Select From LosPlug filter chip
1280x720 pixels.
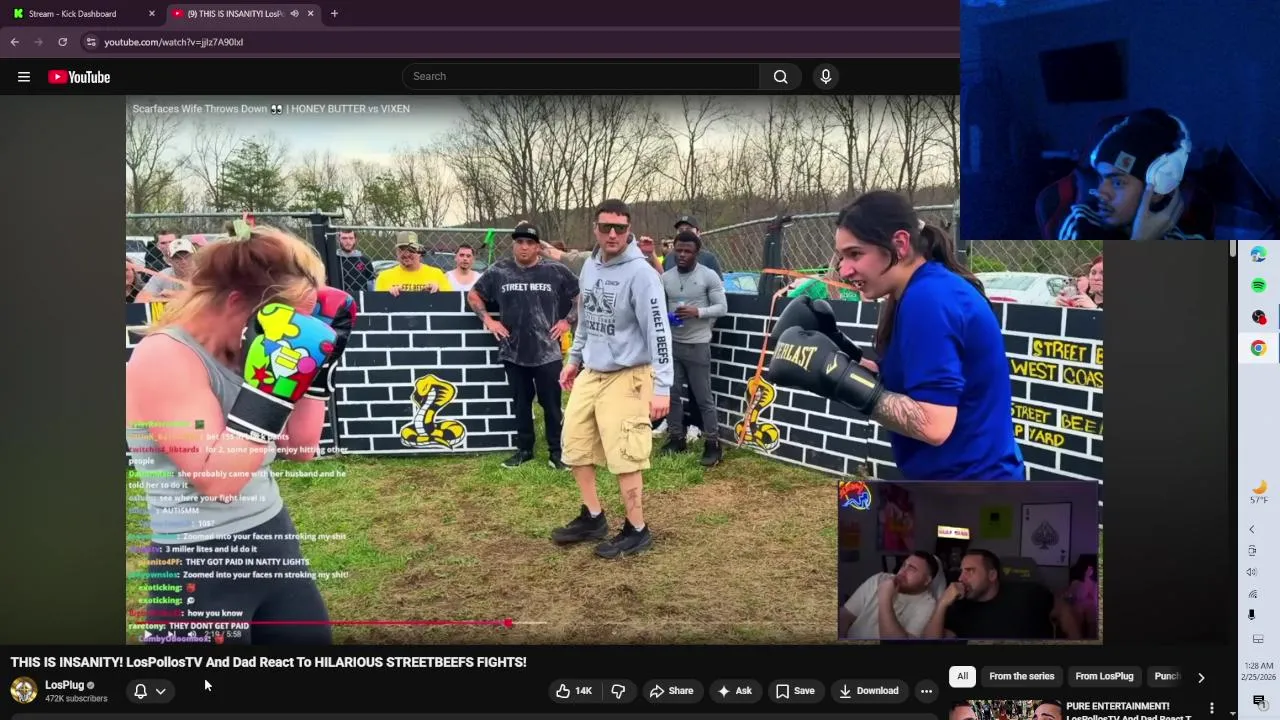[x=1104, y=676]
